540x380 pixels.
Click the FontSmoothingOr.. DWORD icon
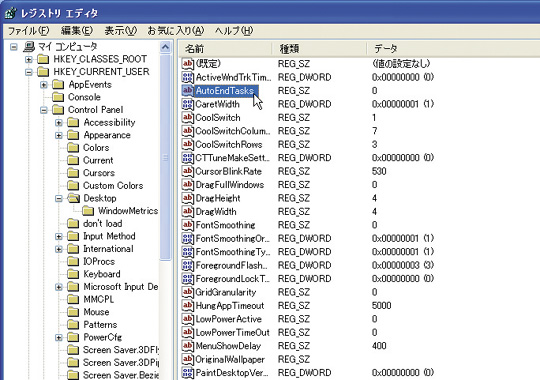(x=187, y=238)
